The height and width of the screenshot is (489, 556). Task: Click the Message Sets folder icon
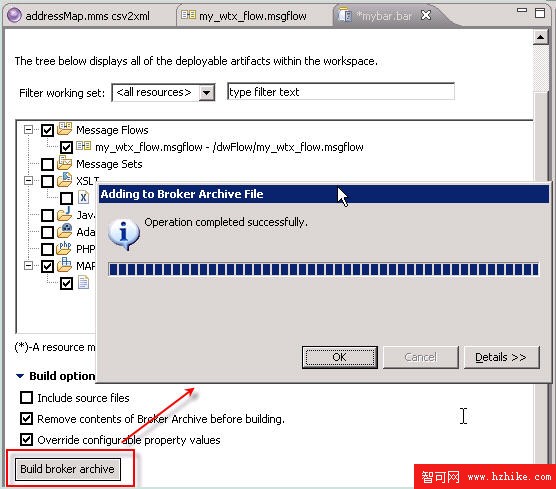[65, 163]
